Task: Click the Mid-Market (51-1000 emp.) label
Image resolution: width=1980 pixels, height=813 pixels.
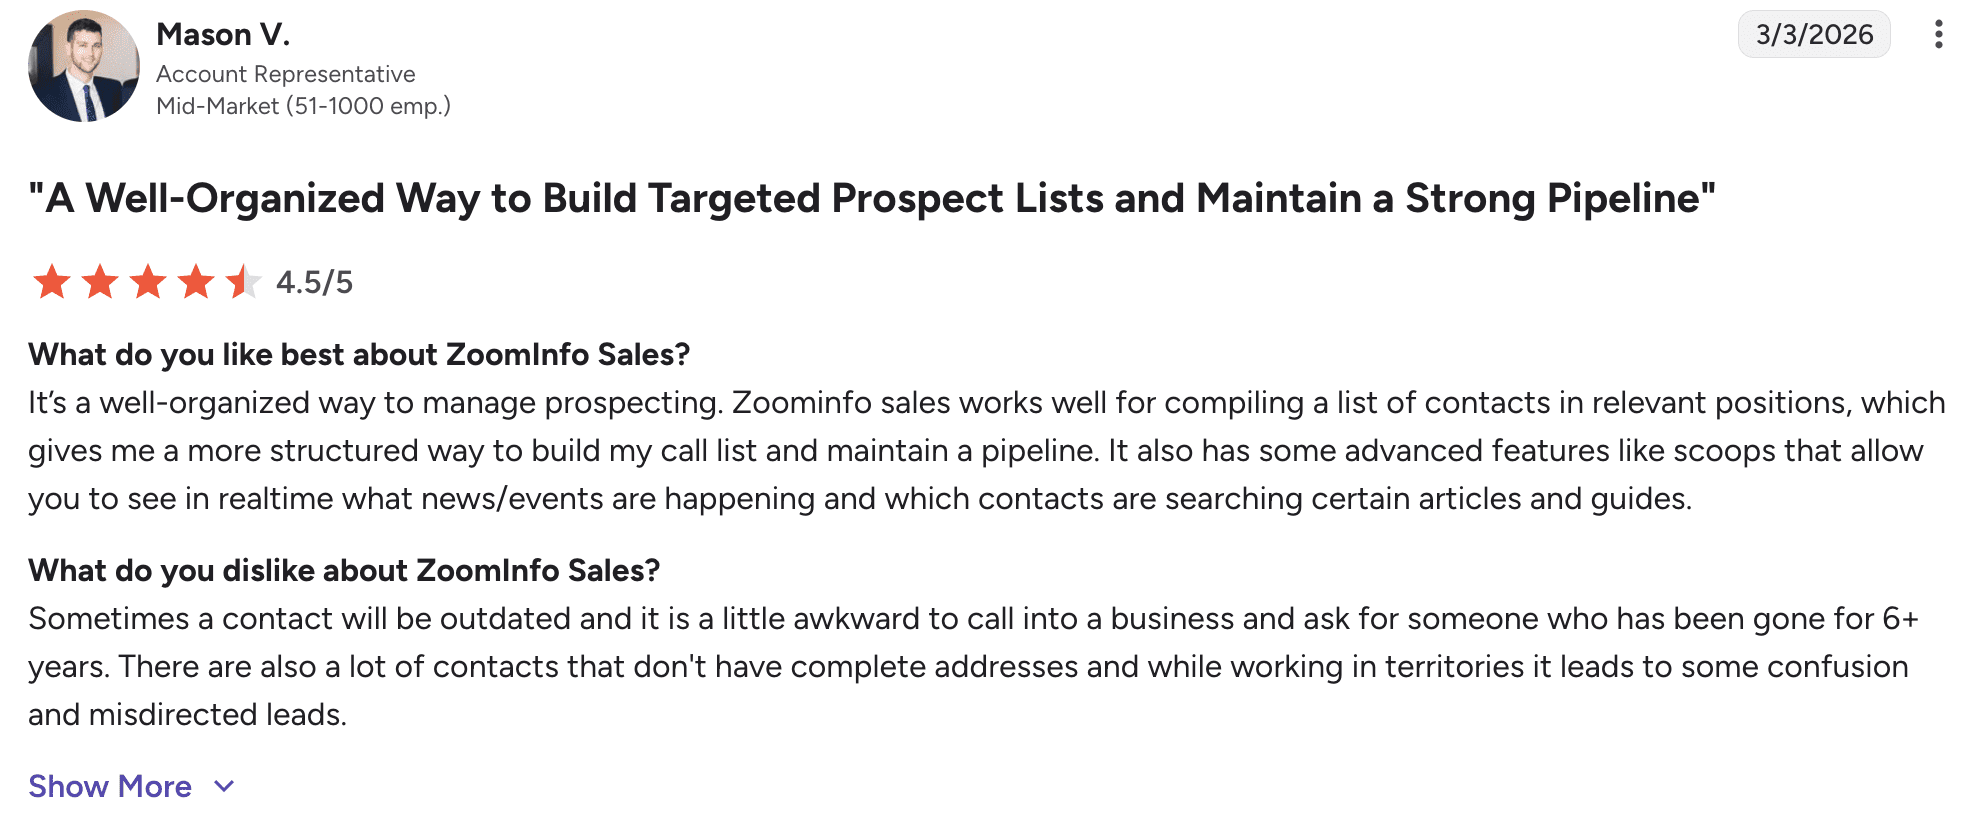Action: (x=303, y=106)
